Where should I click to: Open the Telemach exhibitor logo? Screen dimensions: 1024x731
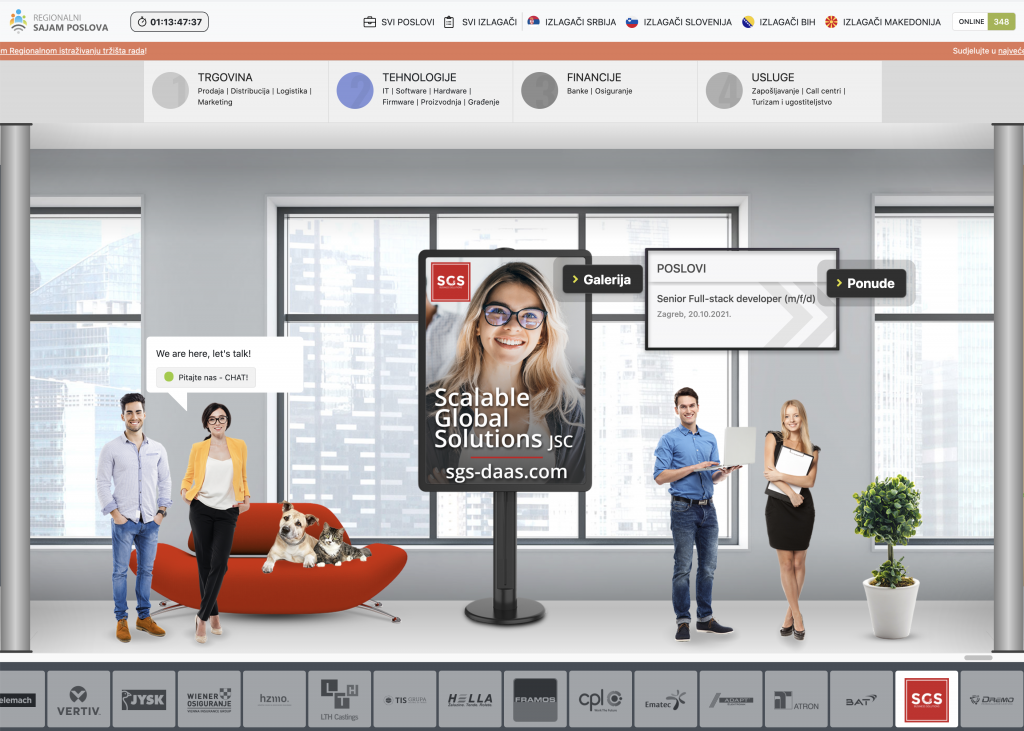click(22, 699)
